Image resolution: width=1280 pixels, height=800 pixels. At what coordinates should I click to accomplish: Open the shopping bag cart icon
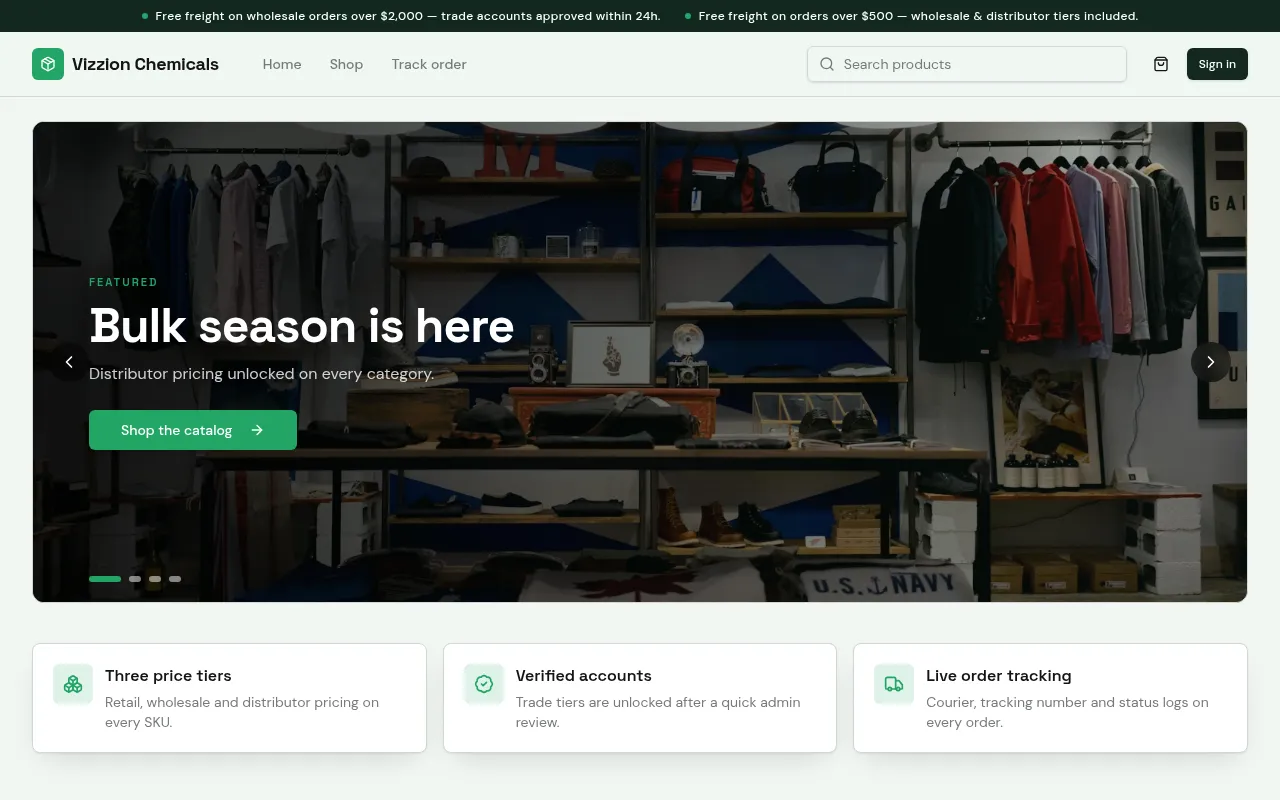[1161, 64]
